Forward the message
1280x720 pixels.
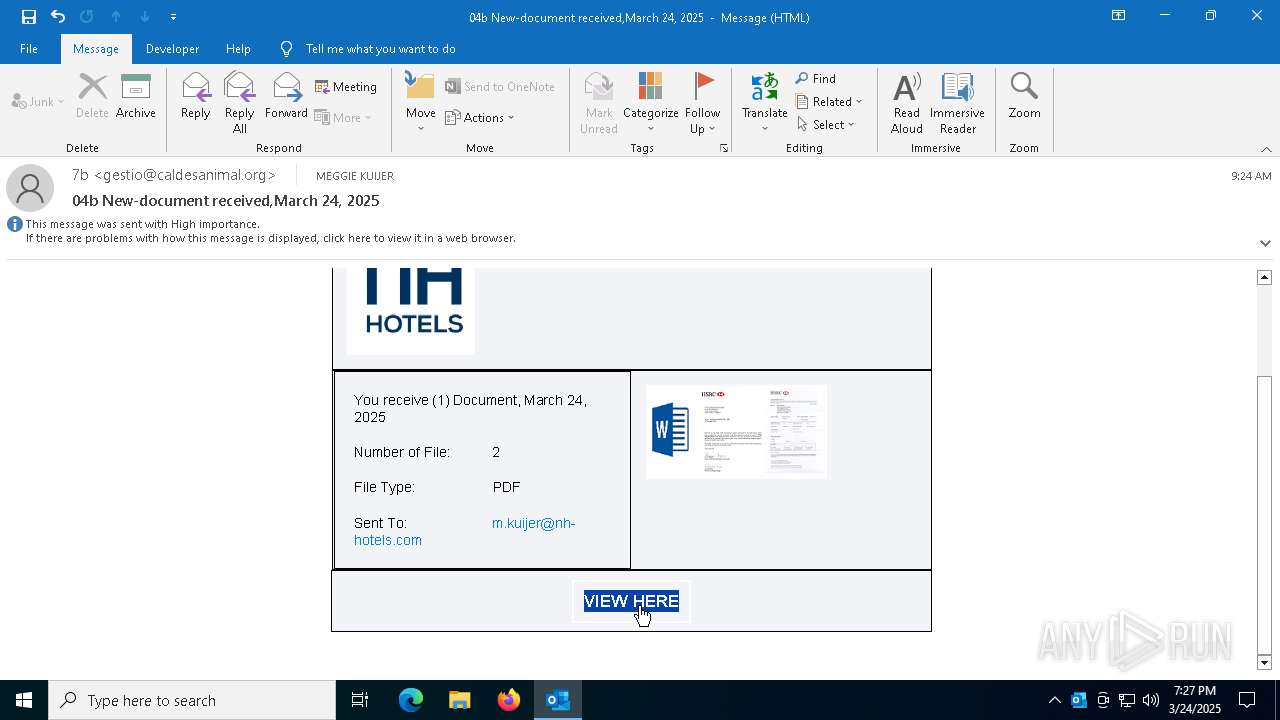[286, 98]
